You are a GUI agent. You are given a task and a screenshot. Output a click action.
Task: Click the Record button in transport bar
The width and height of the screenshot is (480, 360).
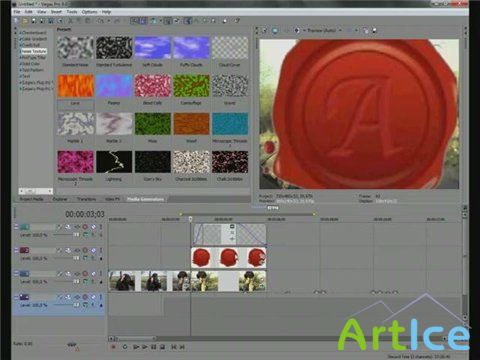(x=113, y=347)
